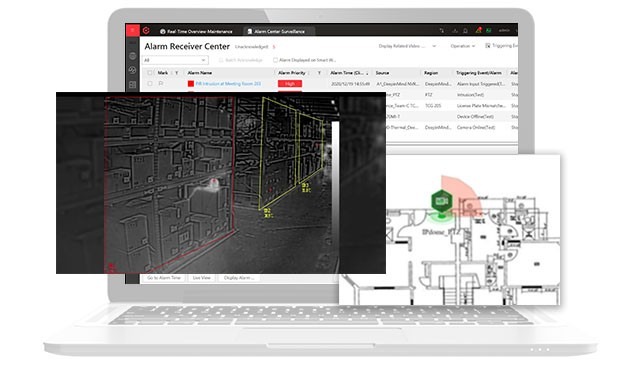
Task: Click the alarm warning icon with red badge
Action: (478, 31)
